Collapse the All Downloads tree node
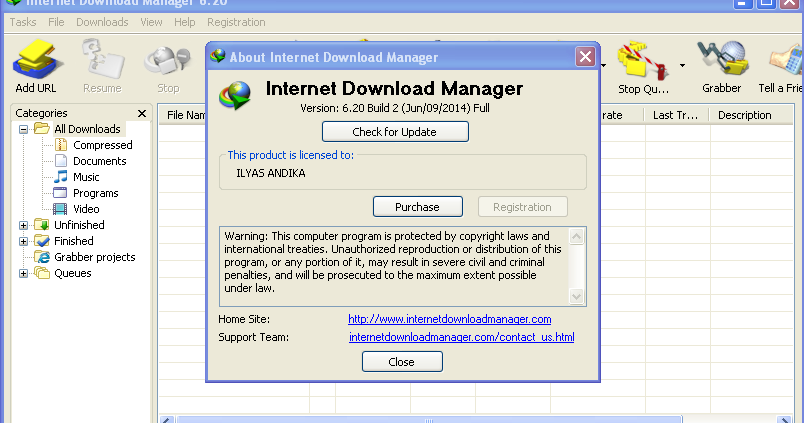Viewport: 804px width, 423px height. point(24,129)
